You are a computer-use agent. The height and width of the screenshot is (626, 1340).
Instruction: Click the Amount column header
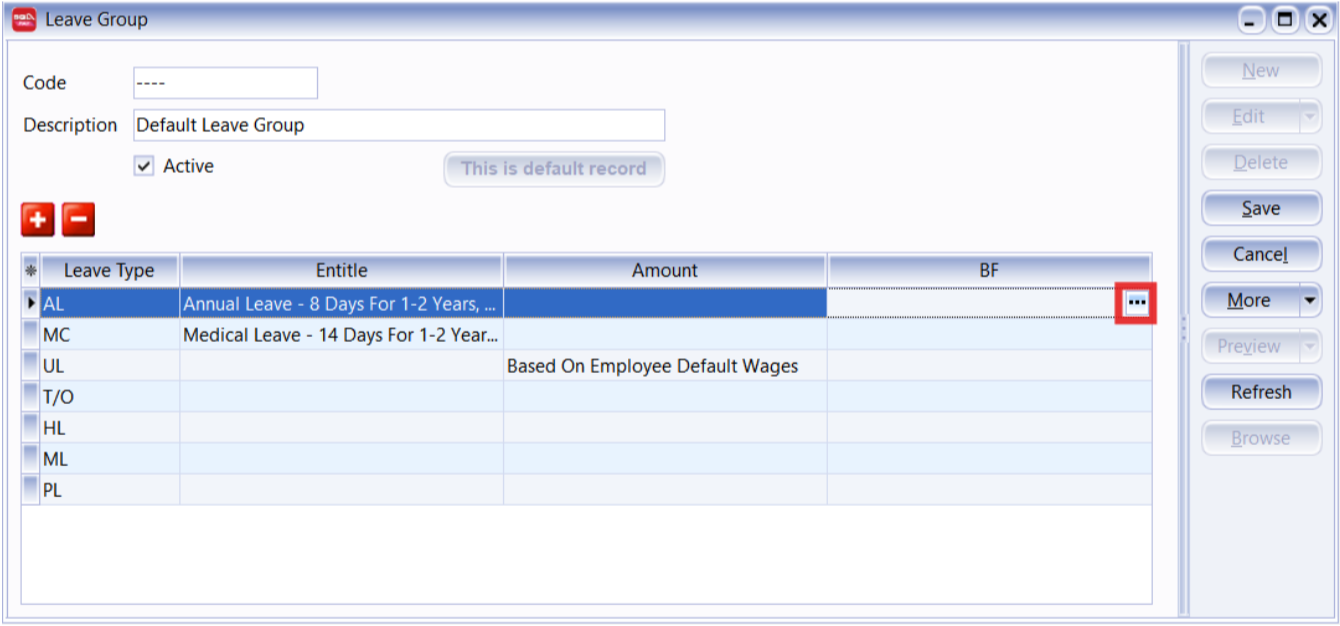tap(665, 270)
